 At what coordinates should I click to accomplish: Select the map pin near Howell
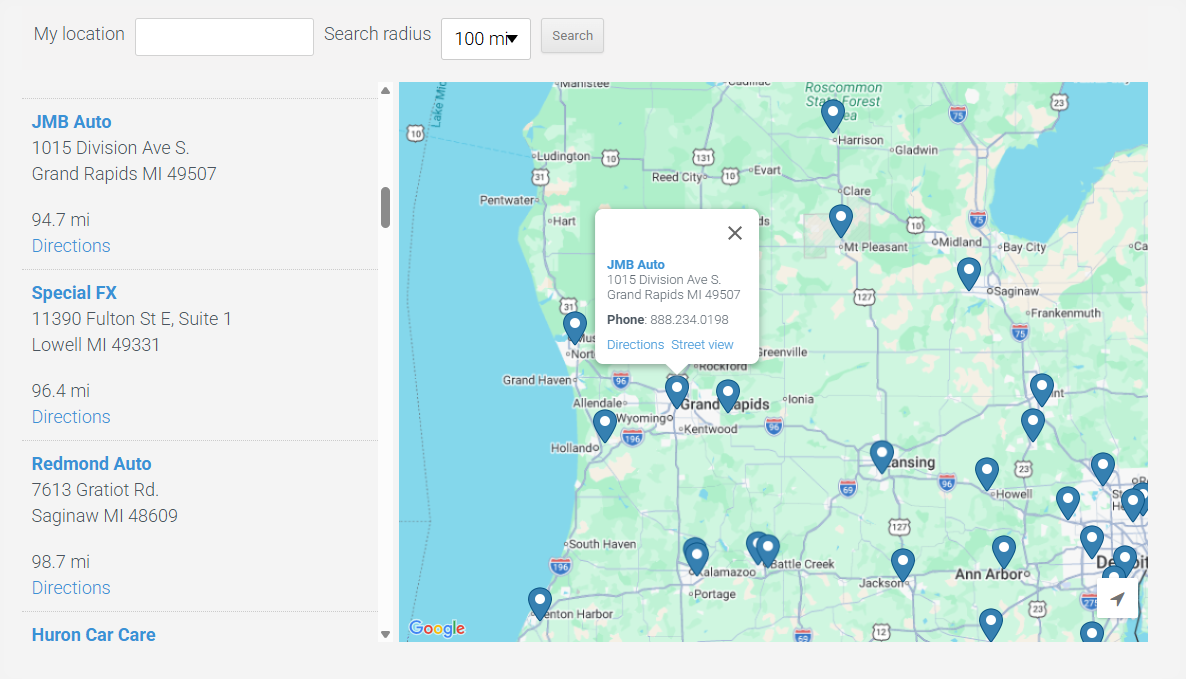986,473
